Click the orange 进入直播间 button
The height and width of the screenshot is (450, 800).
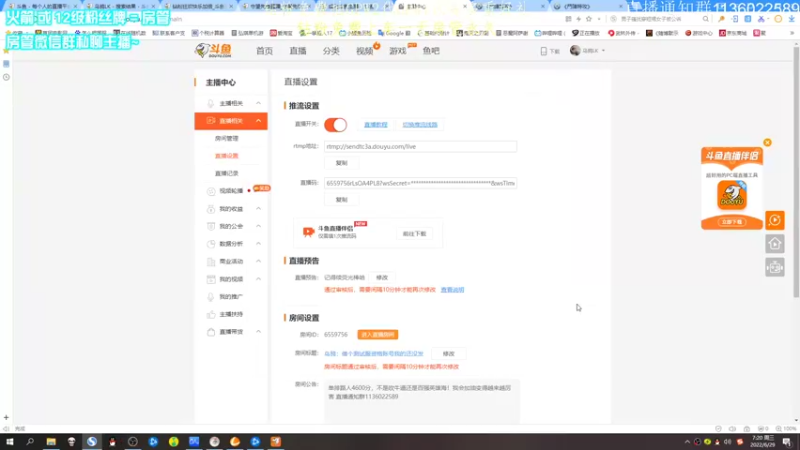tap(378, 335)
